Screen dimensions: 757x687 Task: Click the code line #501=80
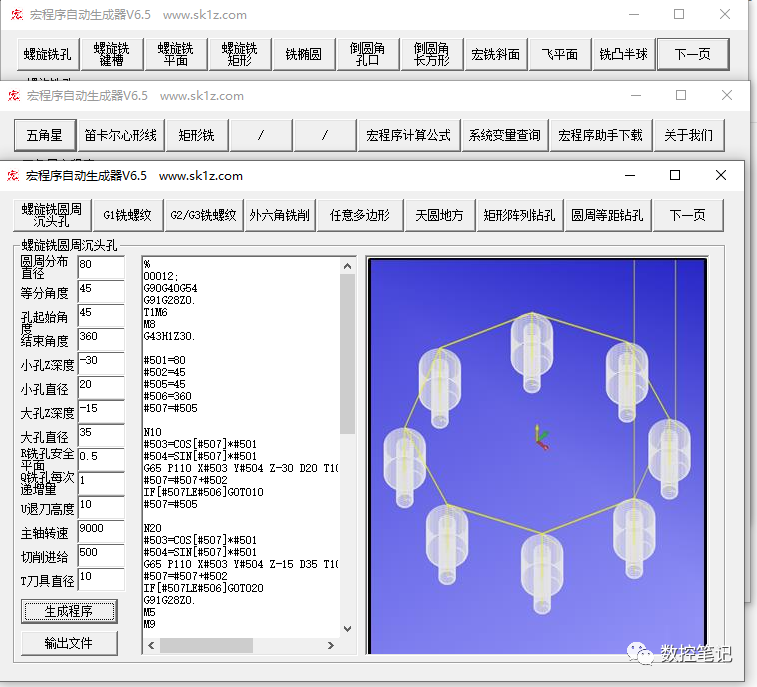pyautogui.click(x=165, y=360)
